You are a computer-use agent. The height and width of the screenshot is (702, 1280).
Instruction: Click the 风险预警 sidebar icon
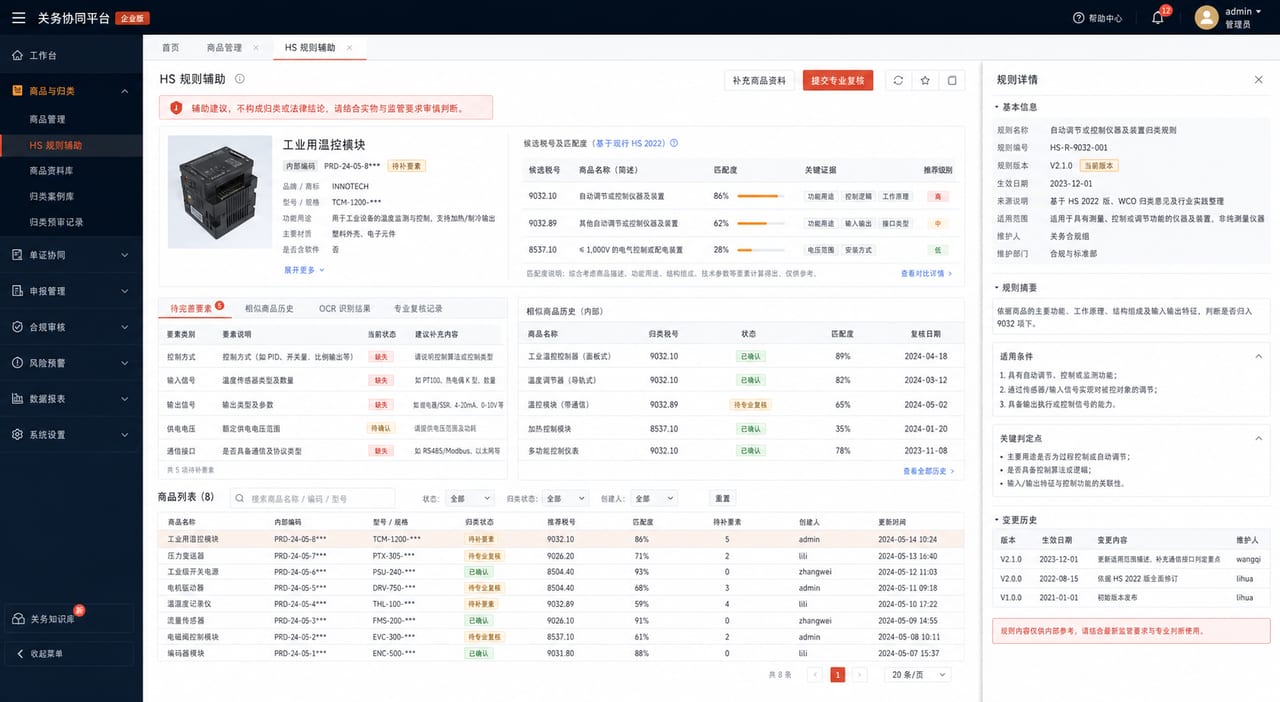point(17,363)
